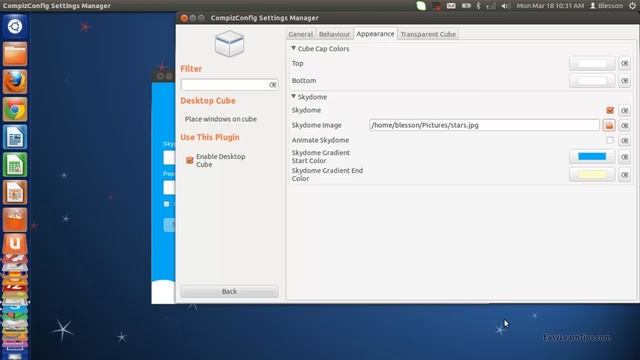640x360 pixels.
Task: Click into the Skydome Image path field
Action: point(484,125)
